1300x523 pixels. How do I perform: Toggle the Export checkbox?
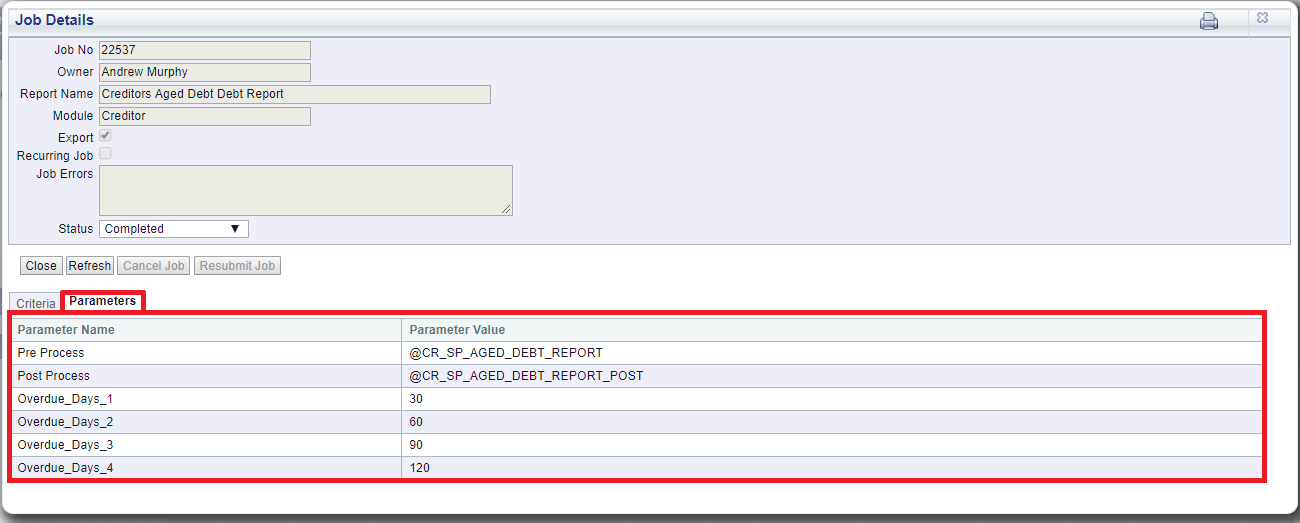105,136
